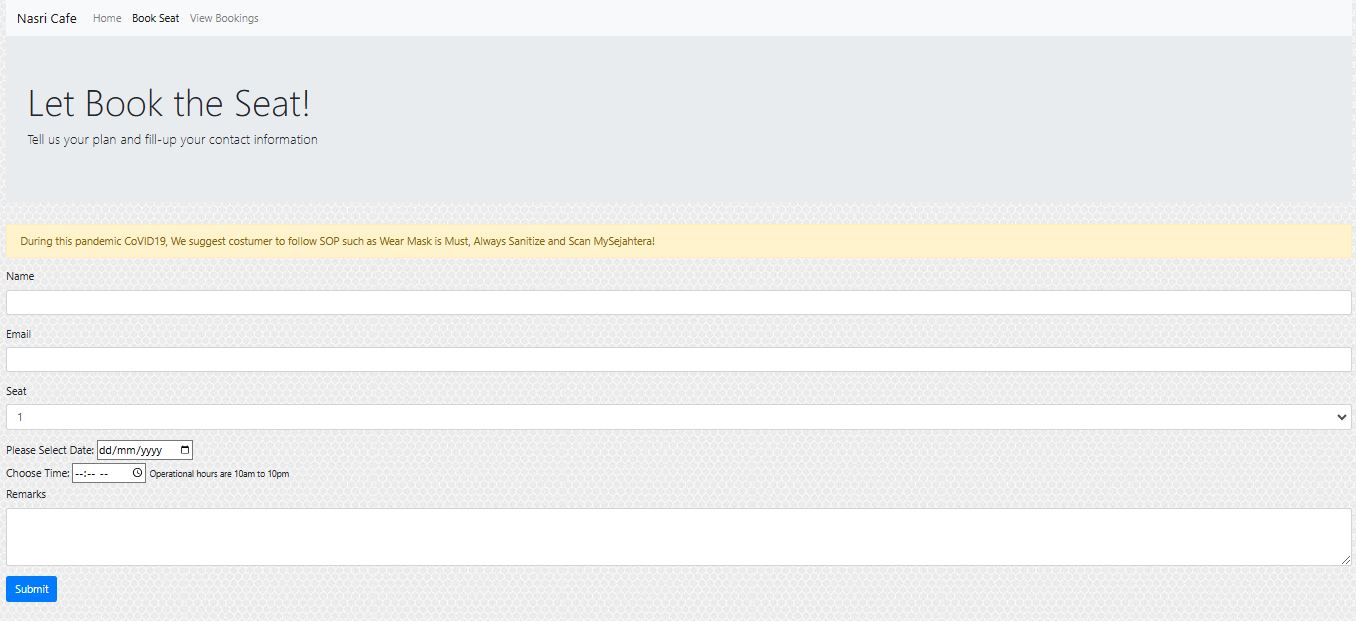The image size is (1356, 621).
Task: Click inside the Remarks text area
Action: click(x=678, y=537)
